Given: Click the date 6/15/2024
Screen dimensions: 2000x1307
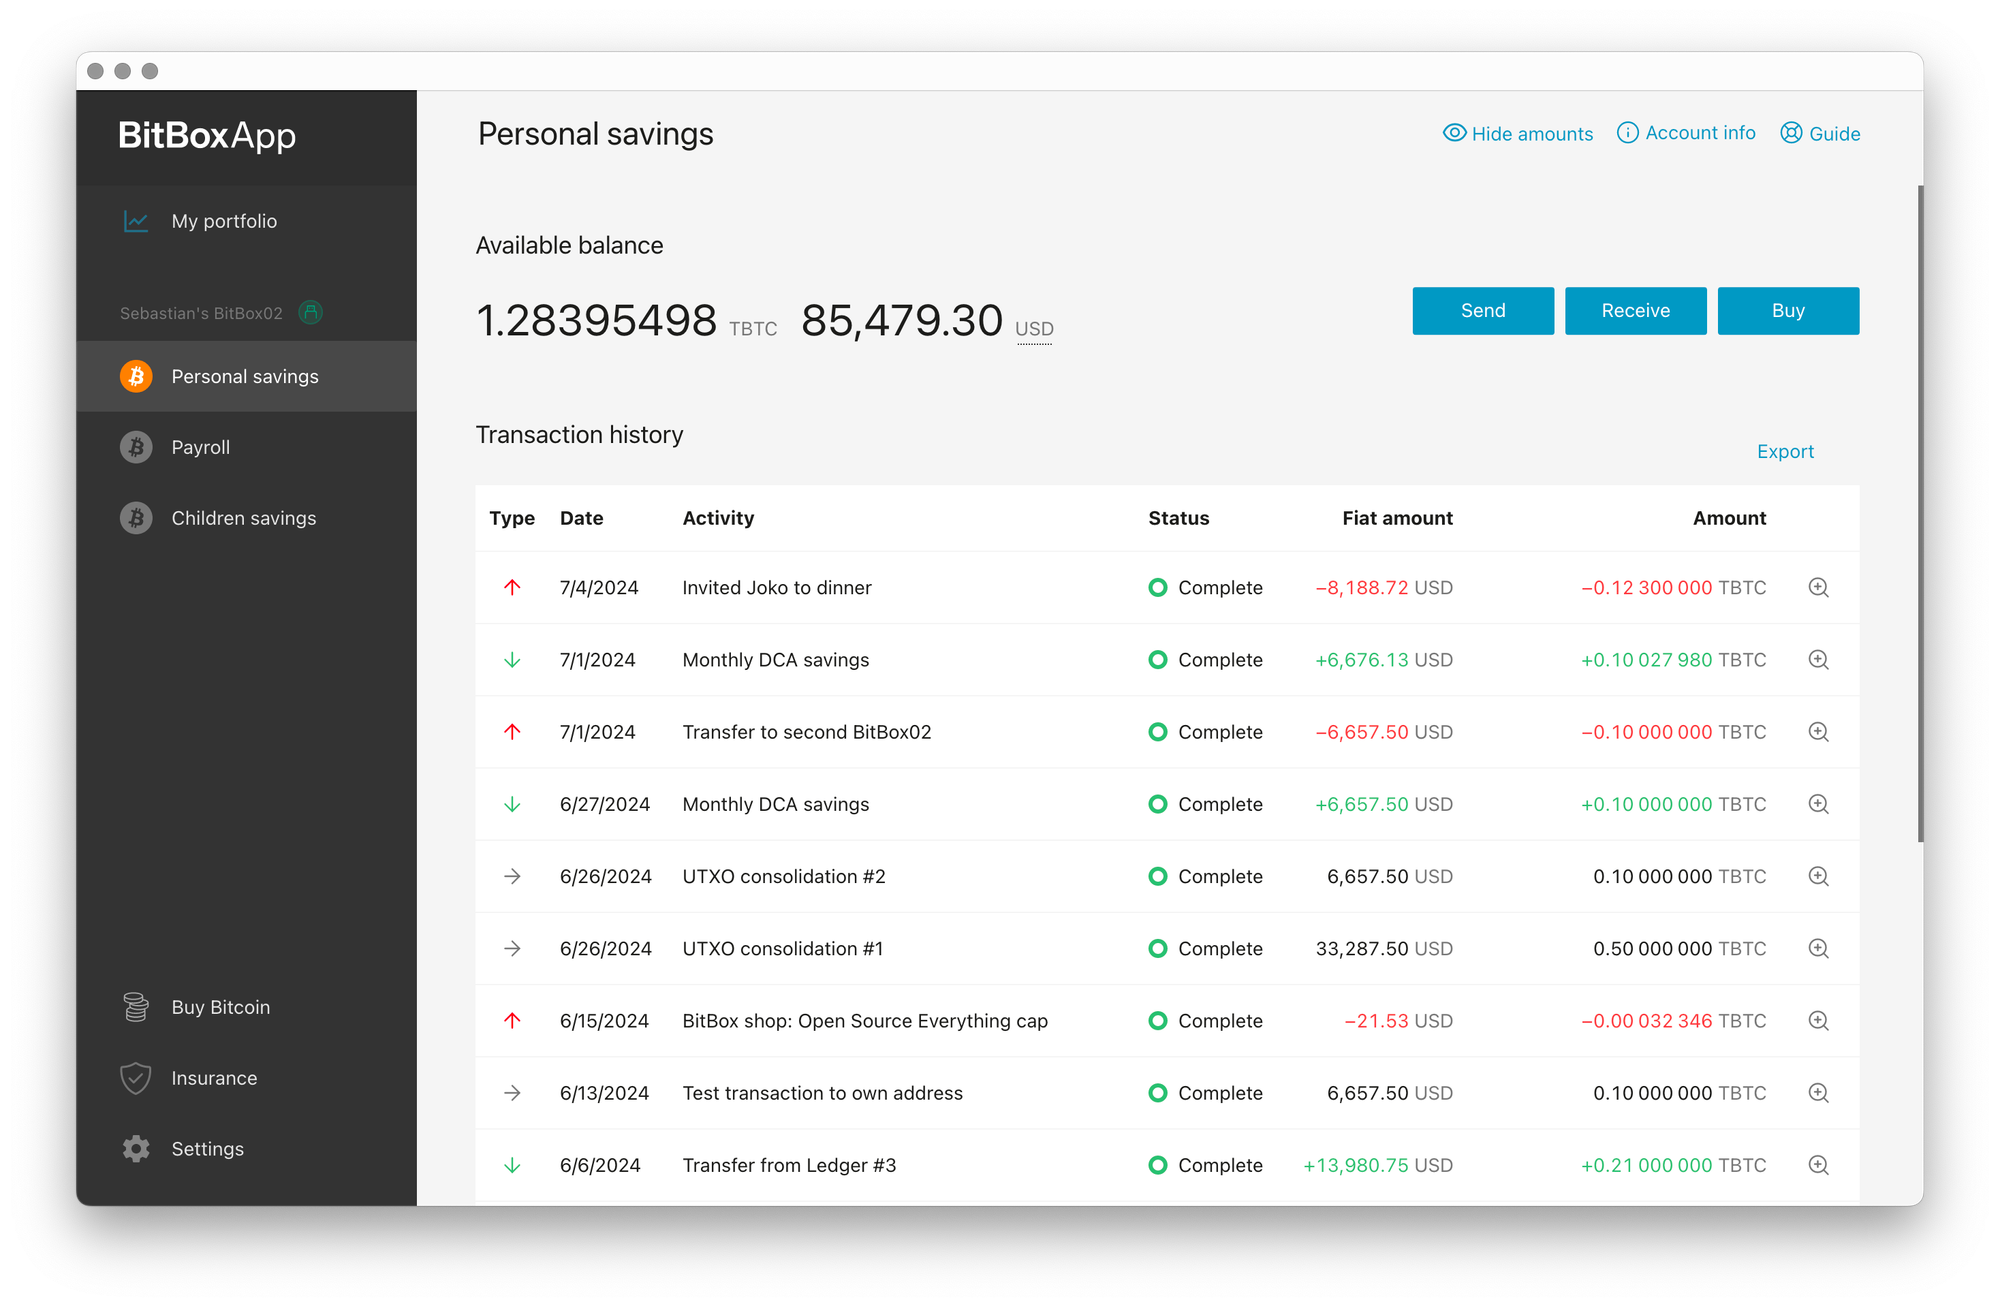Looking at the screenshot, I should click(604, 1021).
